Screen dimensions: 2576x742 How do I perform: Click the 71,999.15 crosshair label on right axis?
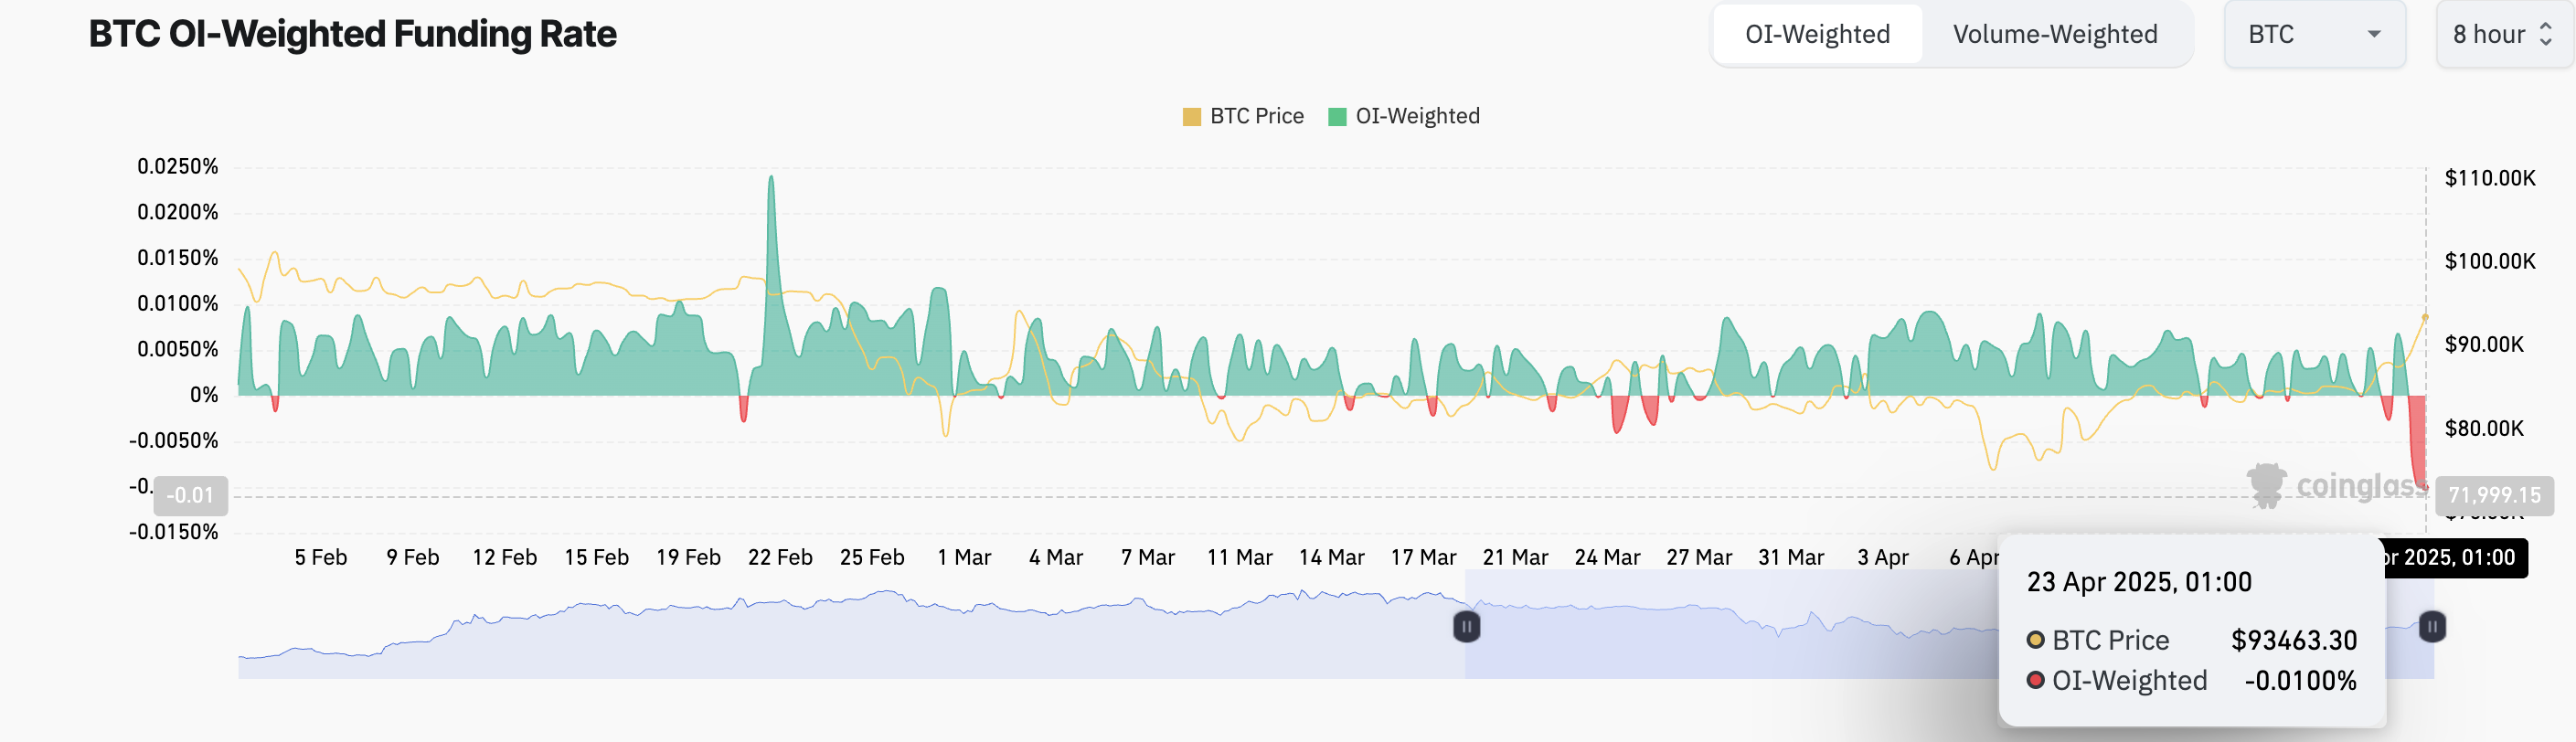(2494, 495)
